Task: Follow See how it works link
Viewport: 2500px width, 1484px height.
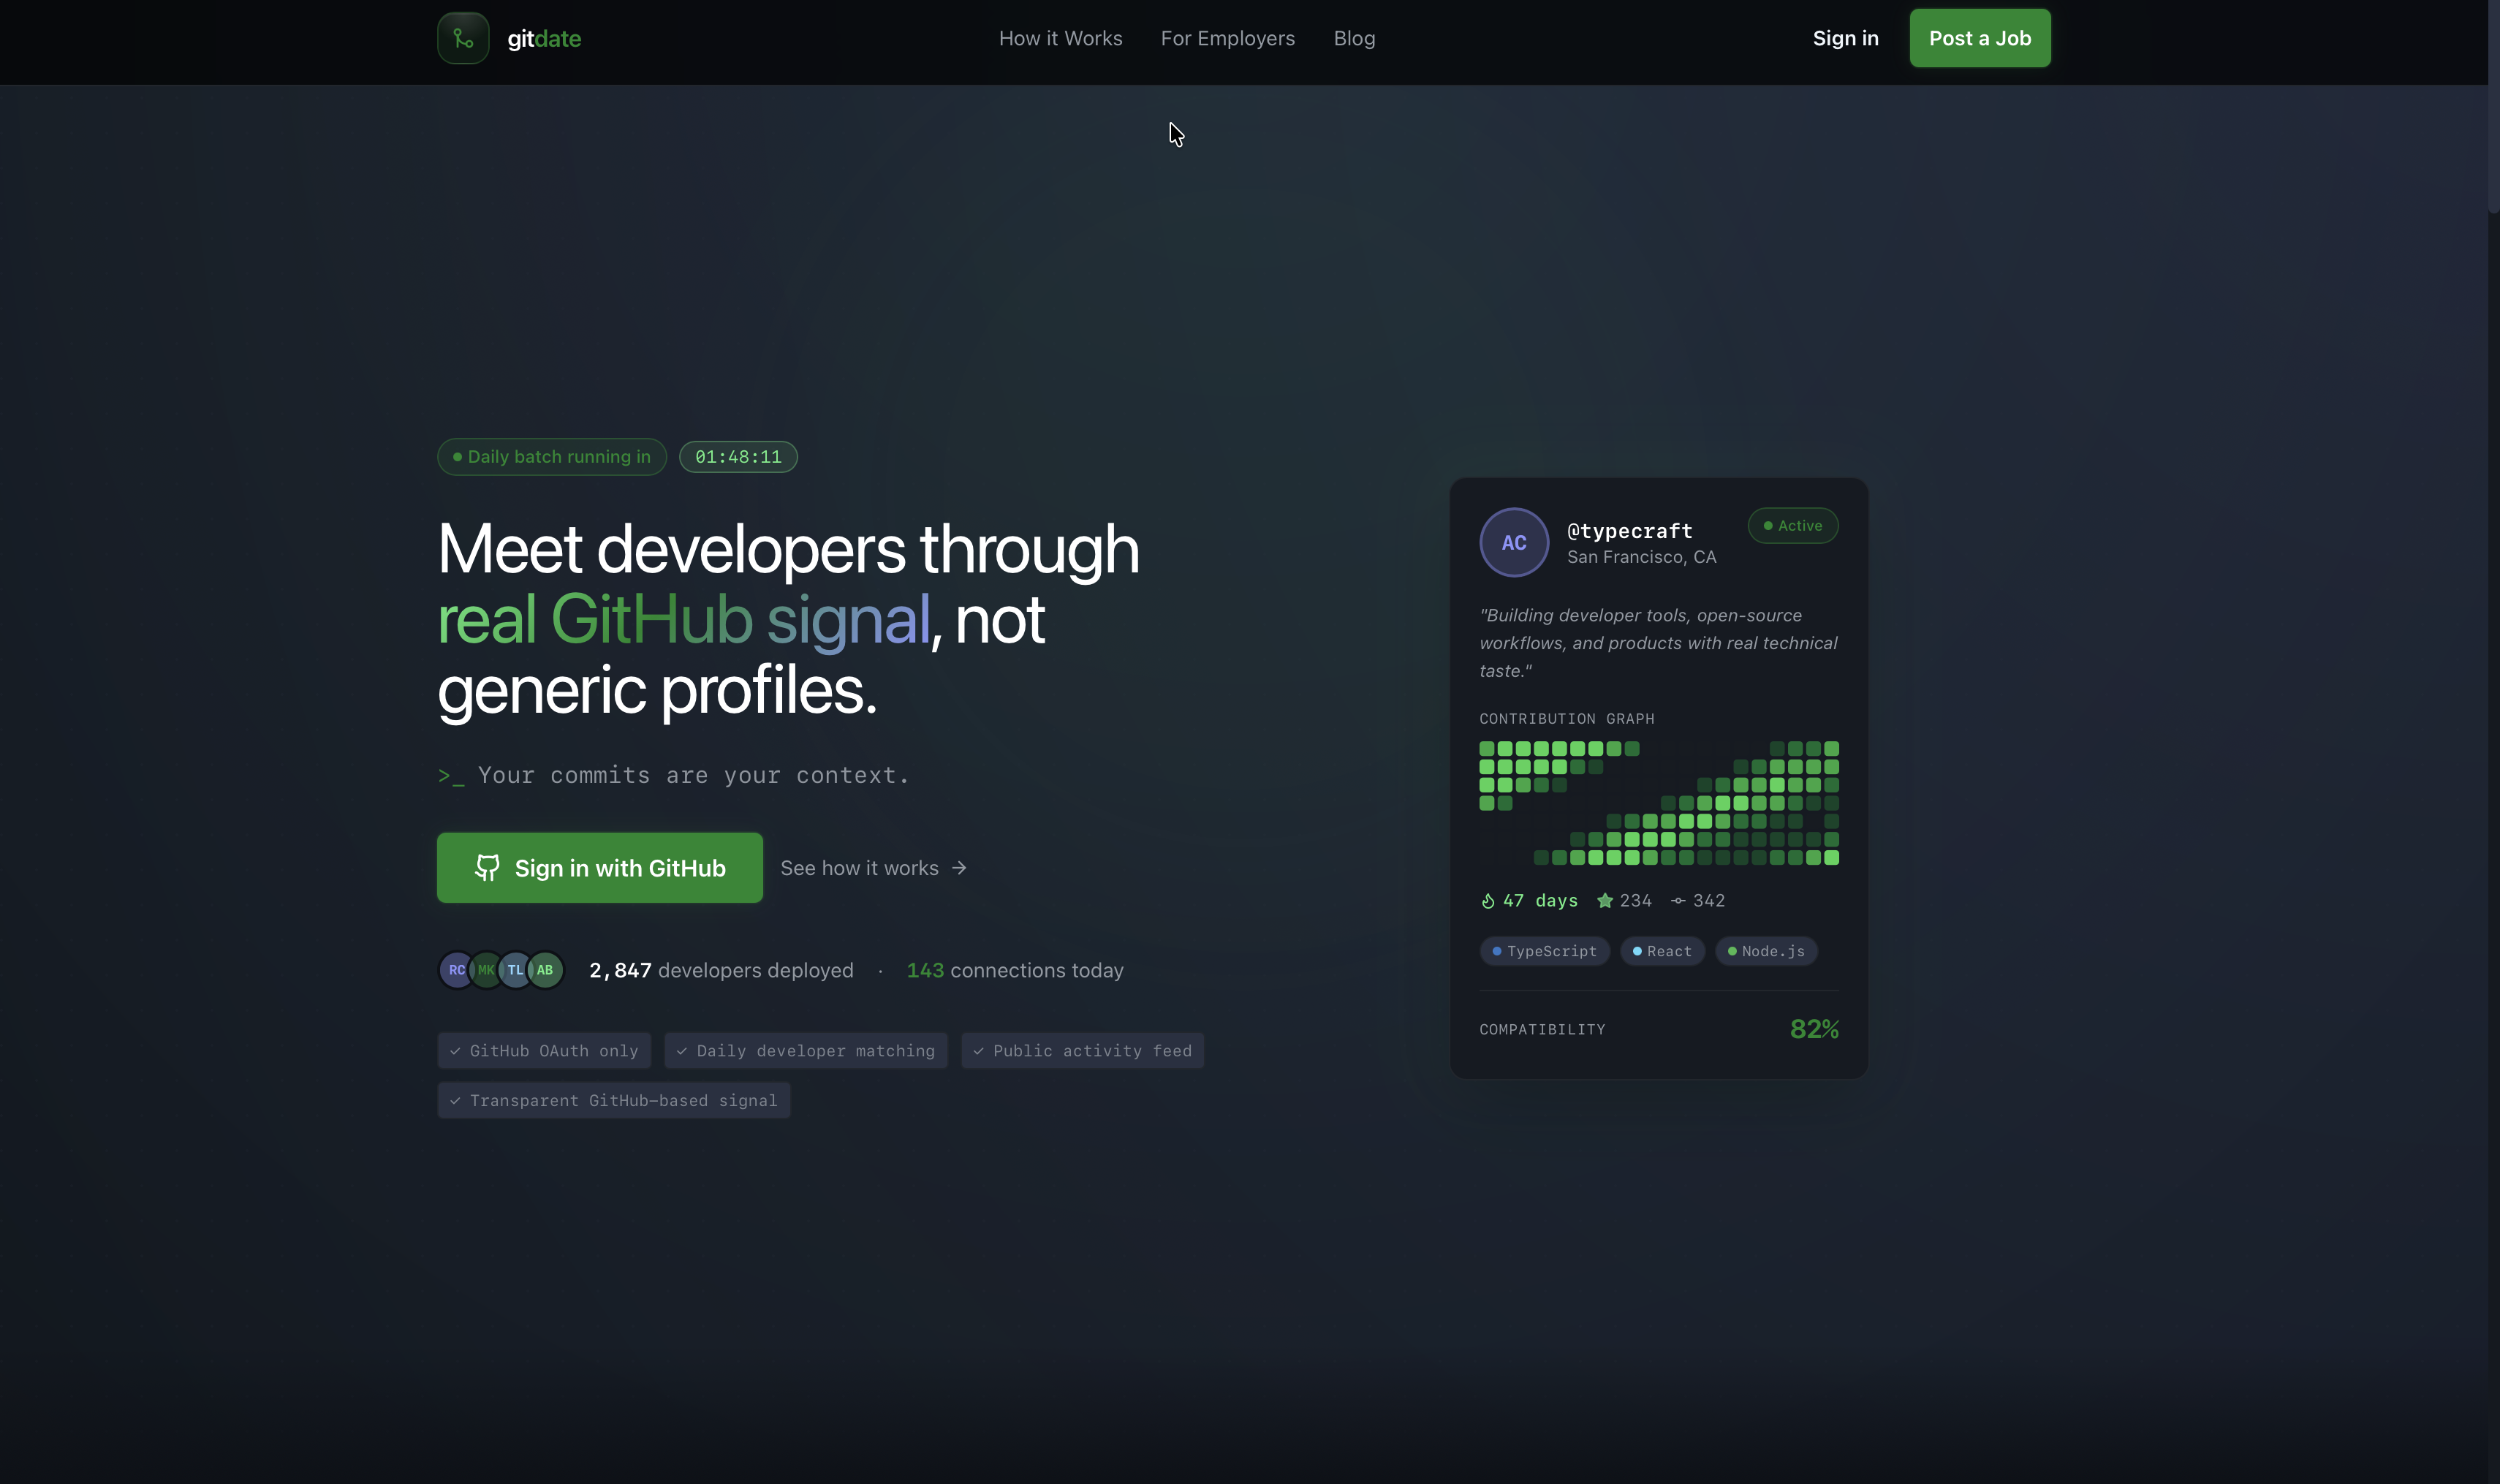Action: [x=873, y=868]
